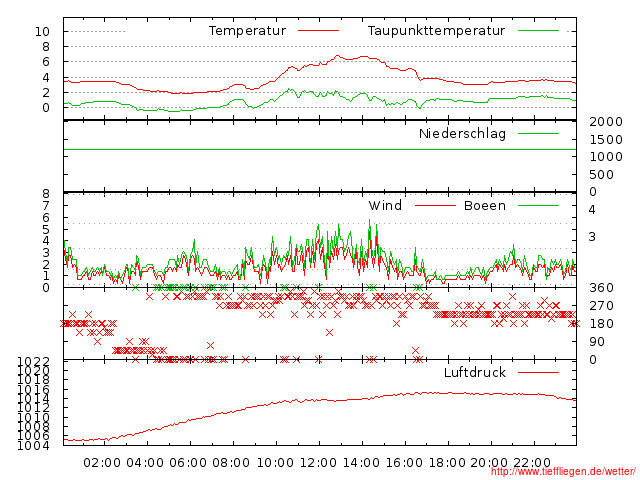The width and height of the screenshot is (640, 480).
Task: Click the 1500 precipitation axis value
Action: pos(606,140)
